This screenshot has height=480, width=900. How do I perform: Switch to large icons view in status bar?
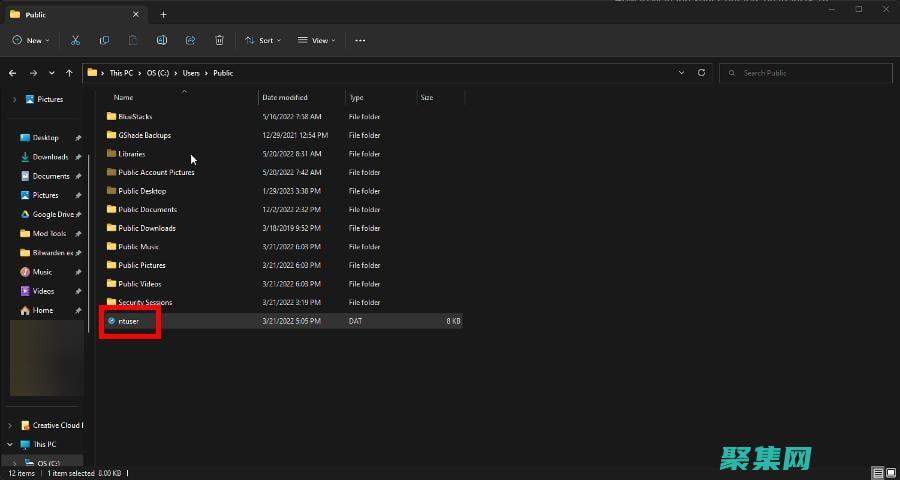coord(890,472)
